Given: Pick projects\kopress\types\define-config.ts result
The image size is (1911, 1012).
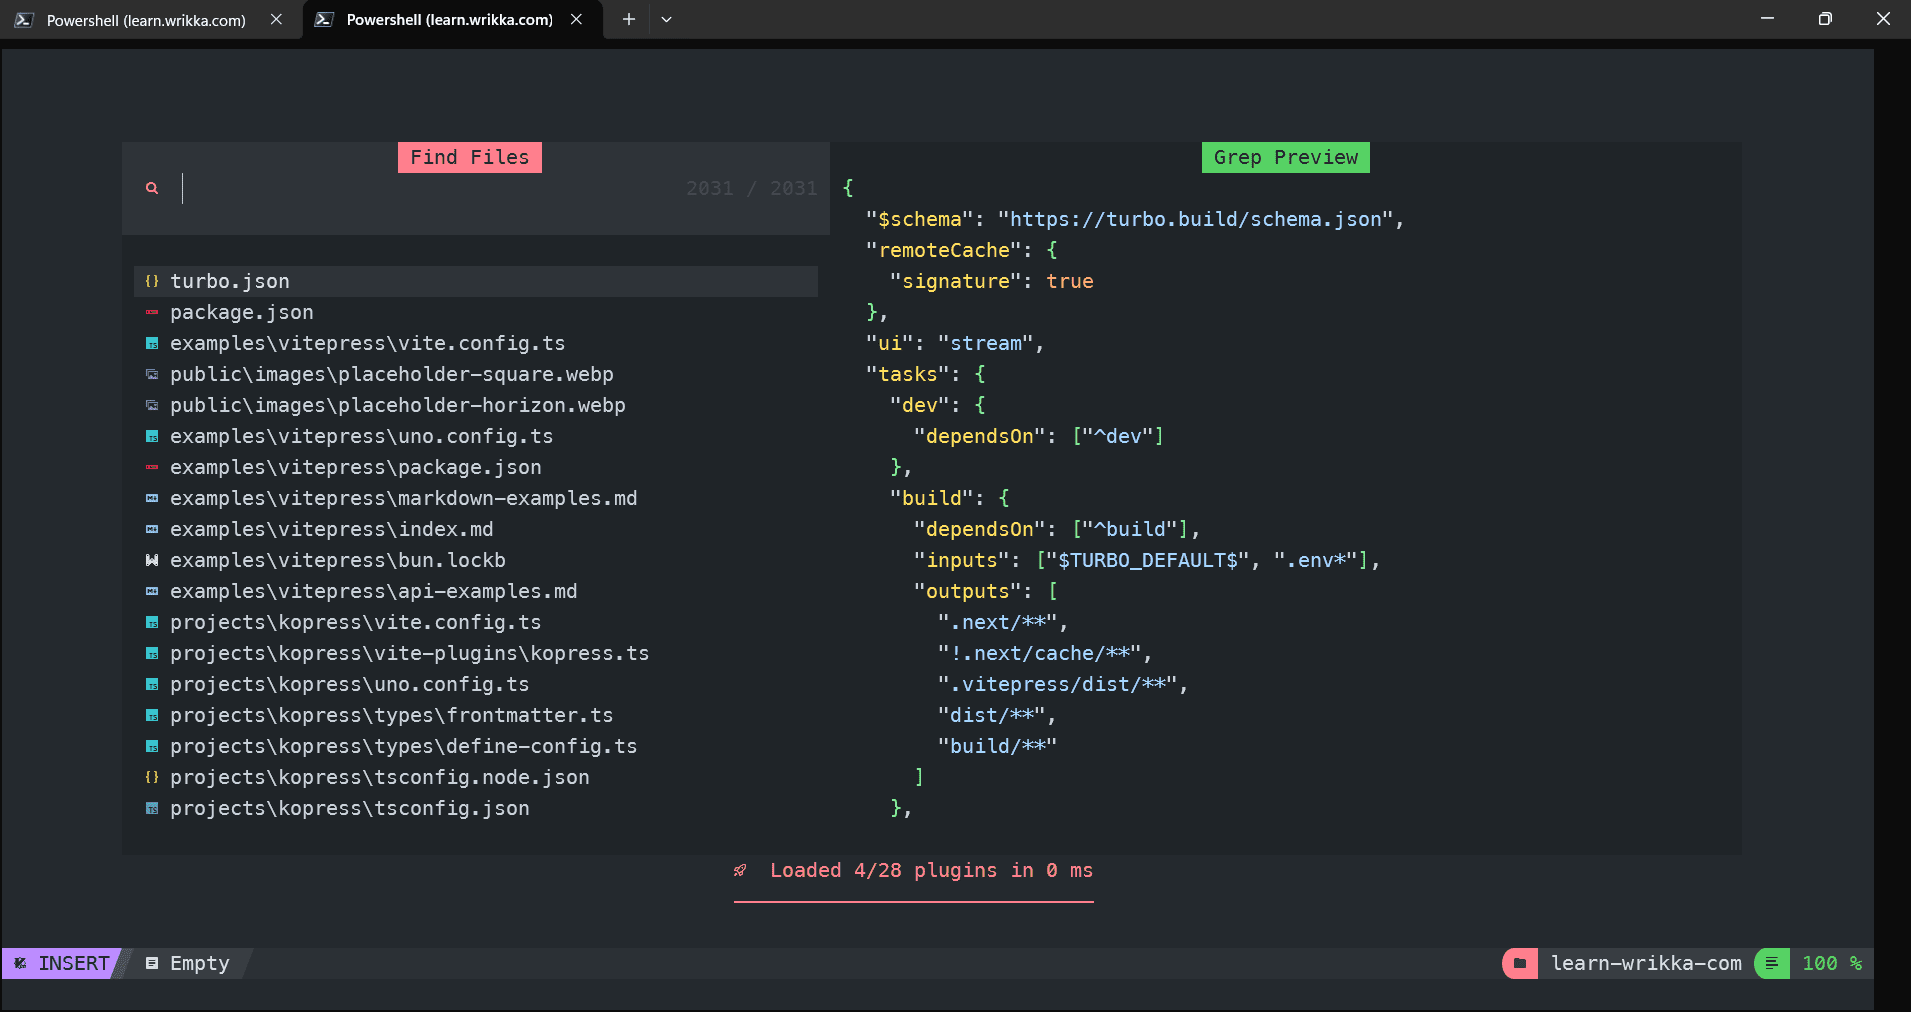Looking at the screenshot, I should (x=476, y=746).
